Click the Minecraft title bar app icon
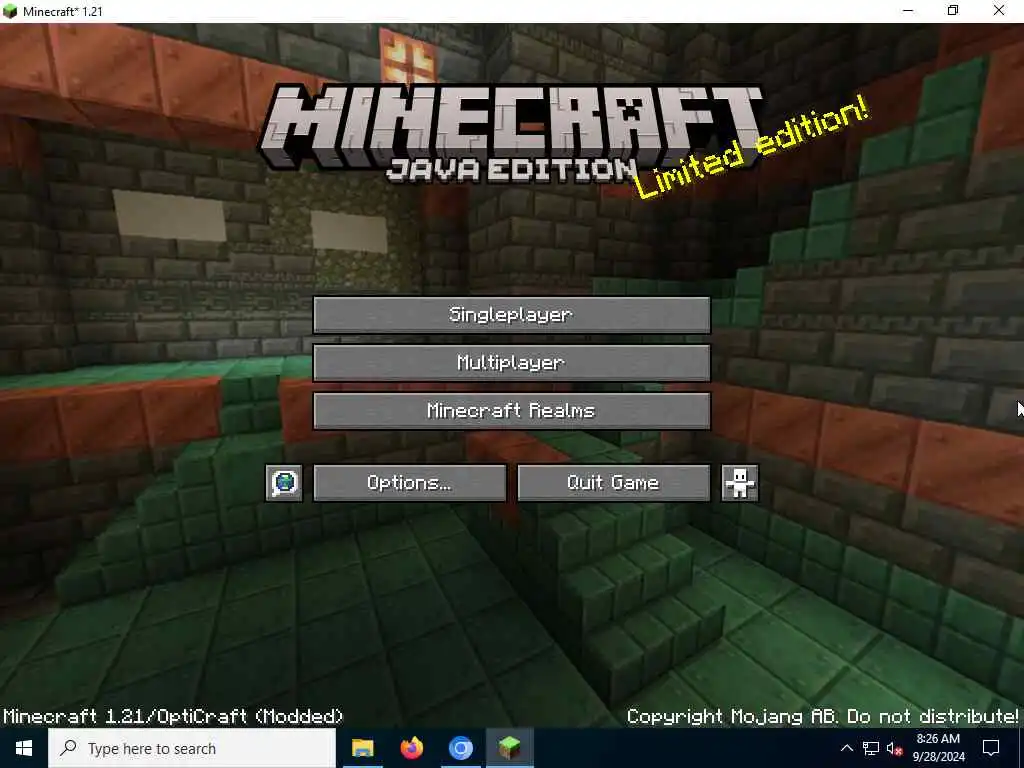Screen dimensions: 1024x768 10,11
